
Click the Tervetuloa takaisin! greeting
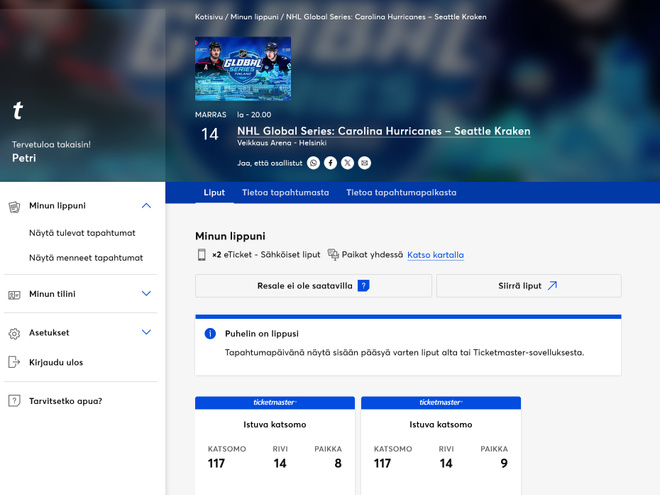[51, 144]
